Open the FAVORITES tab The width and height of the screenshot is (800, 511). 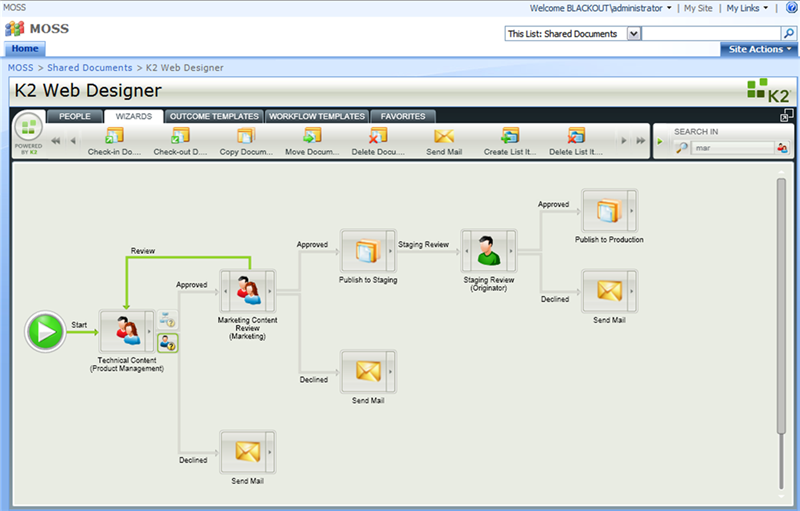click(403, 116)
